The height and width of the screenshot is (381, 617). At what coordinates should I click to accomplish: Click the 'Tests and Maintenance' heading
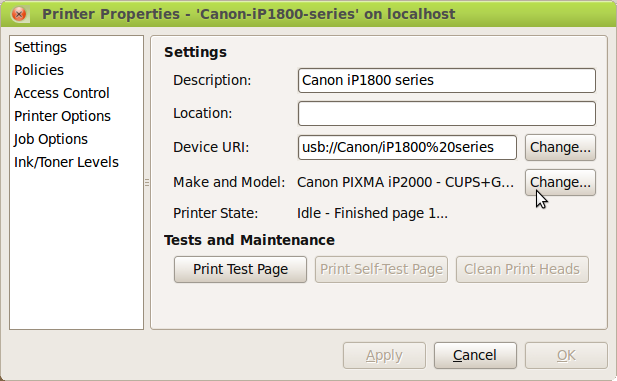pyautogui.click(x=249, y=240)
